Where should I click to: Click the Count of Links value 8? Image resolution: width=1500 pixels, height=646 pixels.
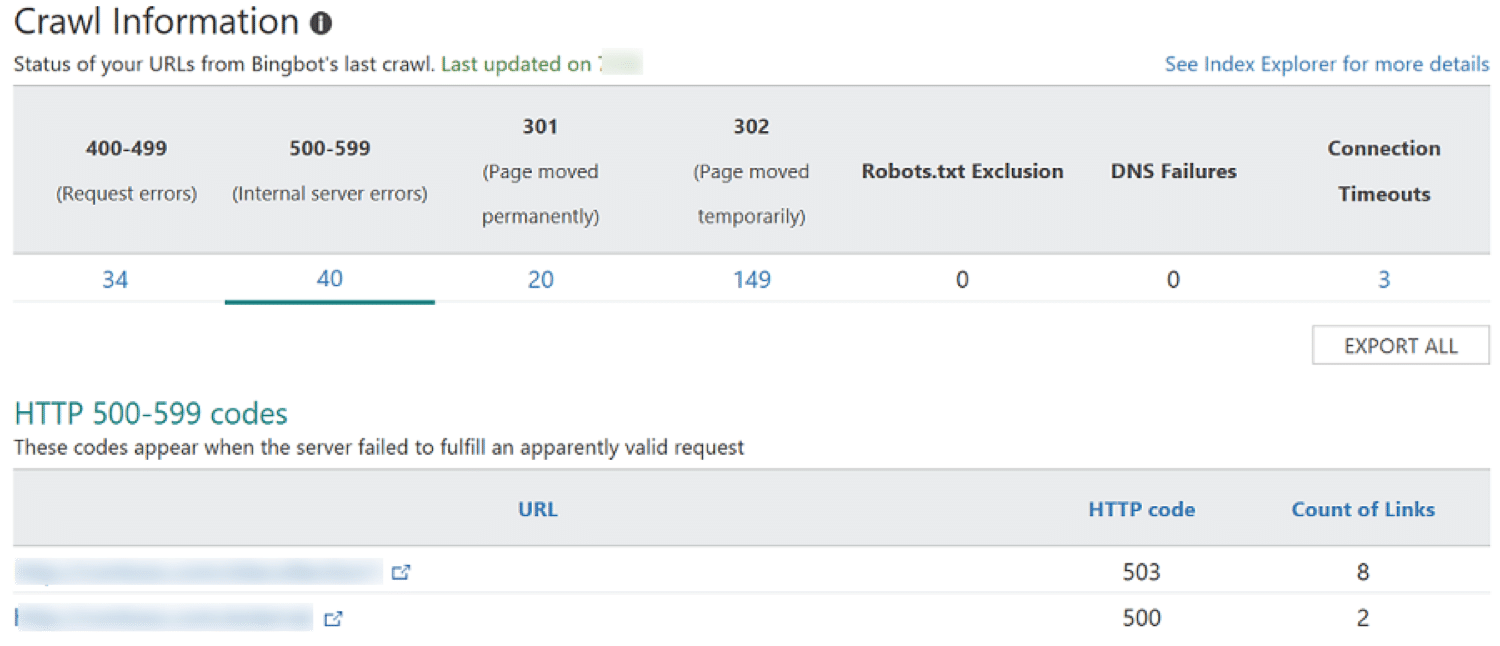point(1363,572)
